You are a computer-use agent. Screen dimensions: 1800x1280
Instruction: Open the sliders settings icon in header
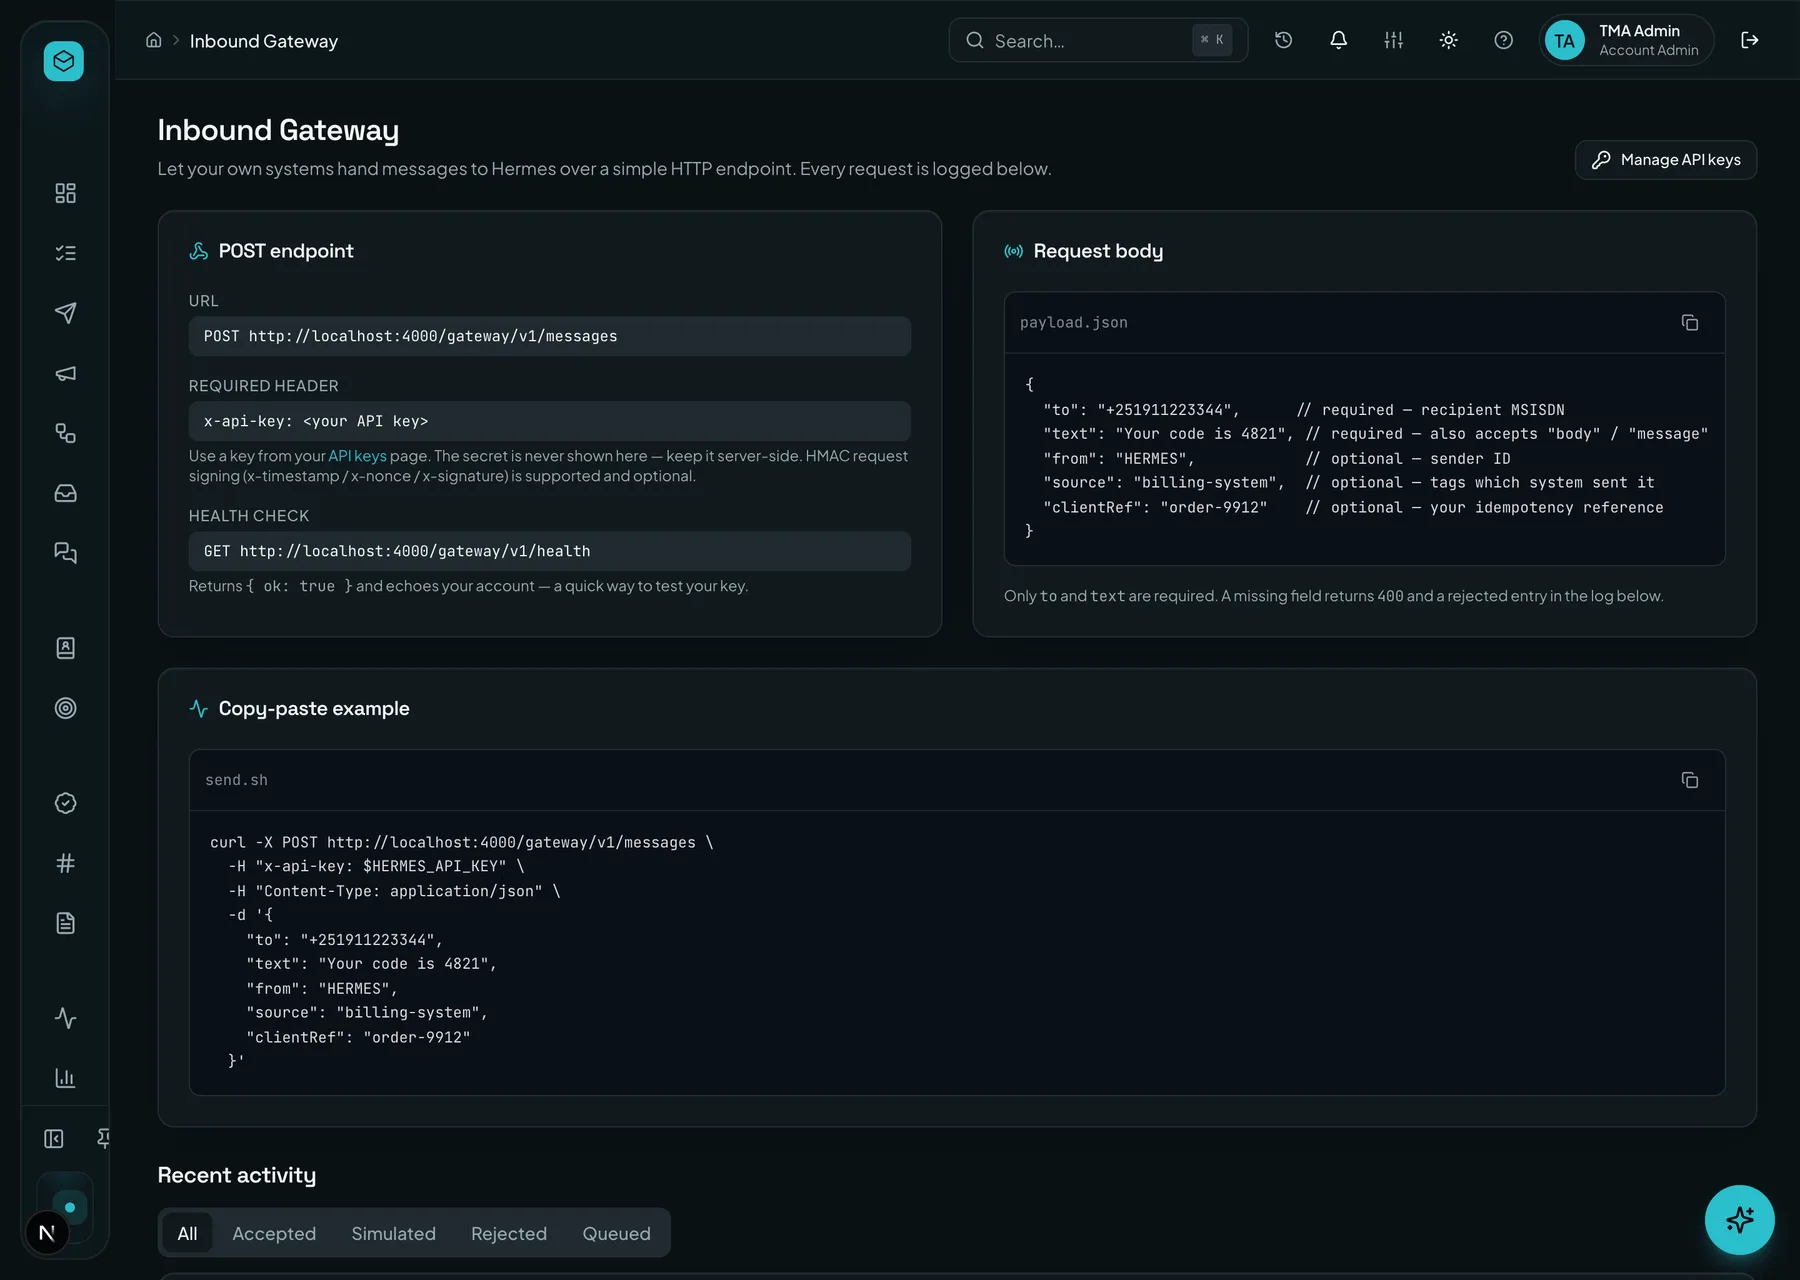point(1393,40)
